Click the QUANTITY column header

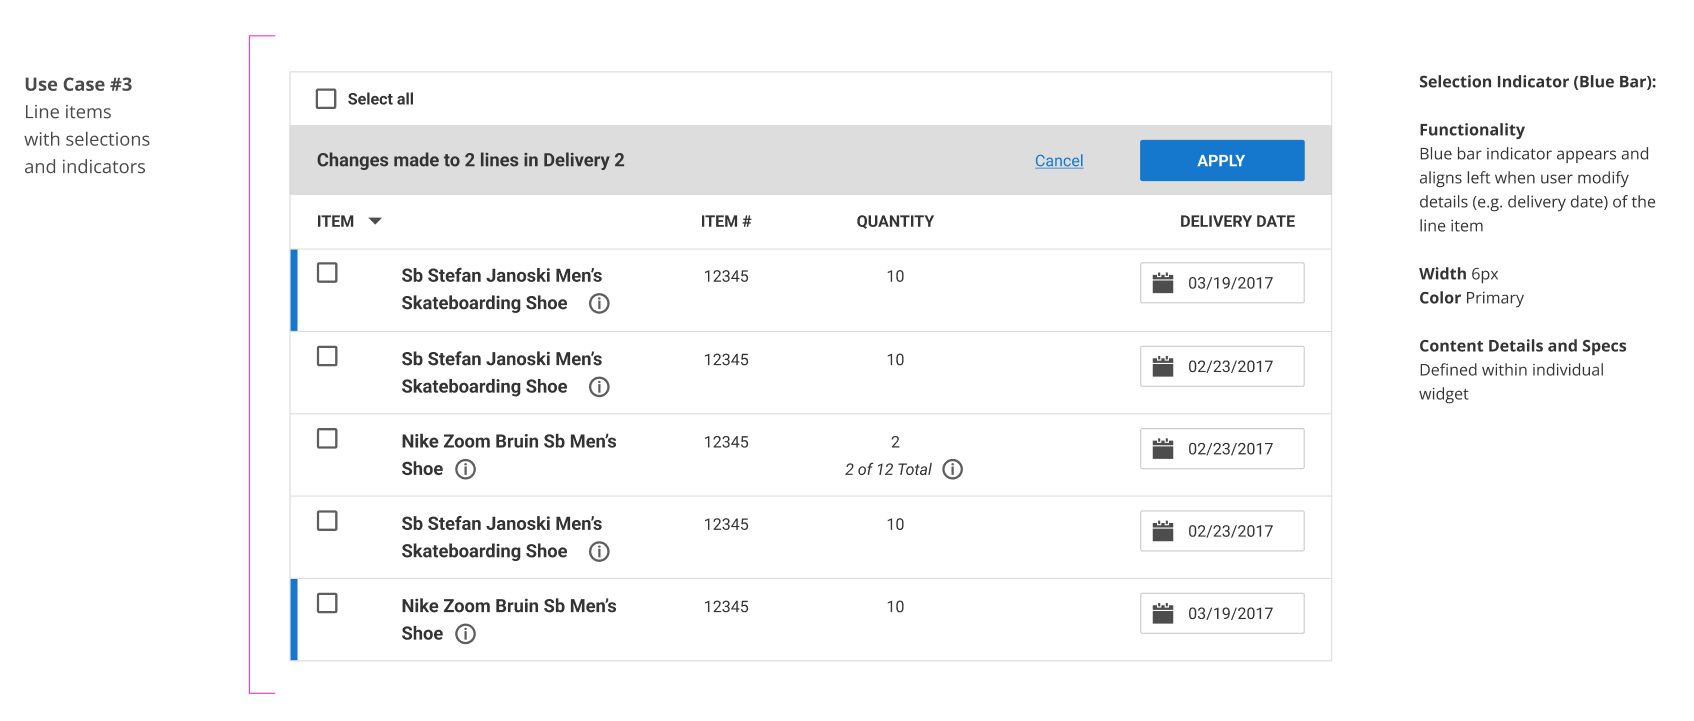pos(895,221)
